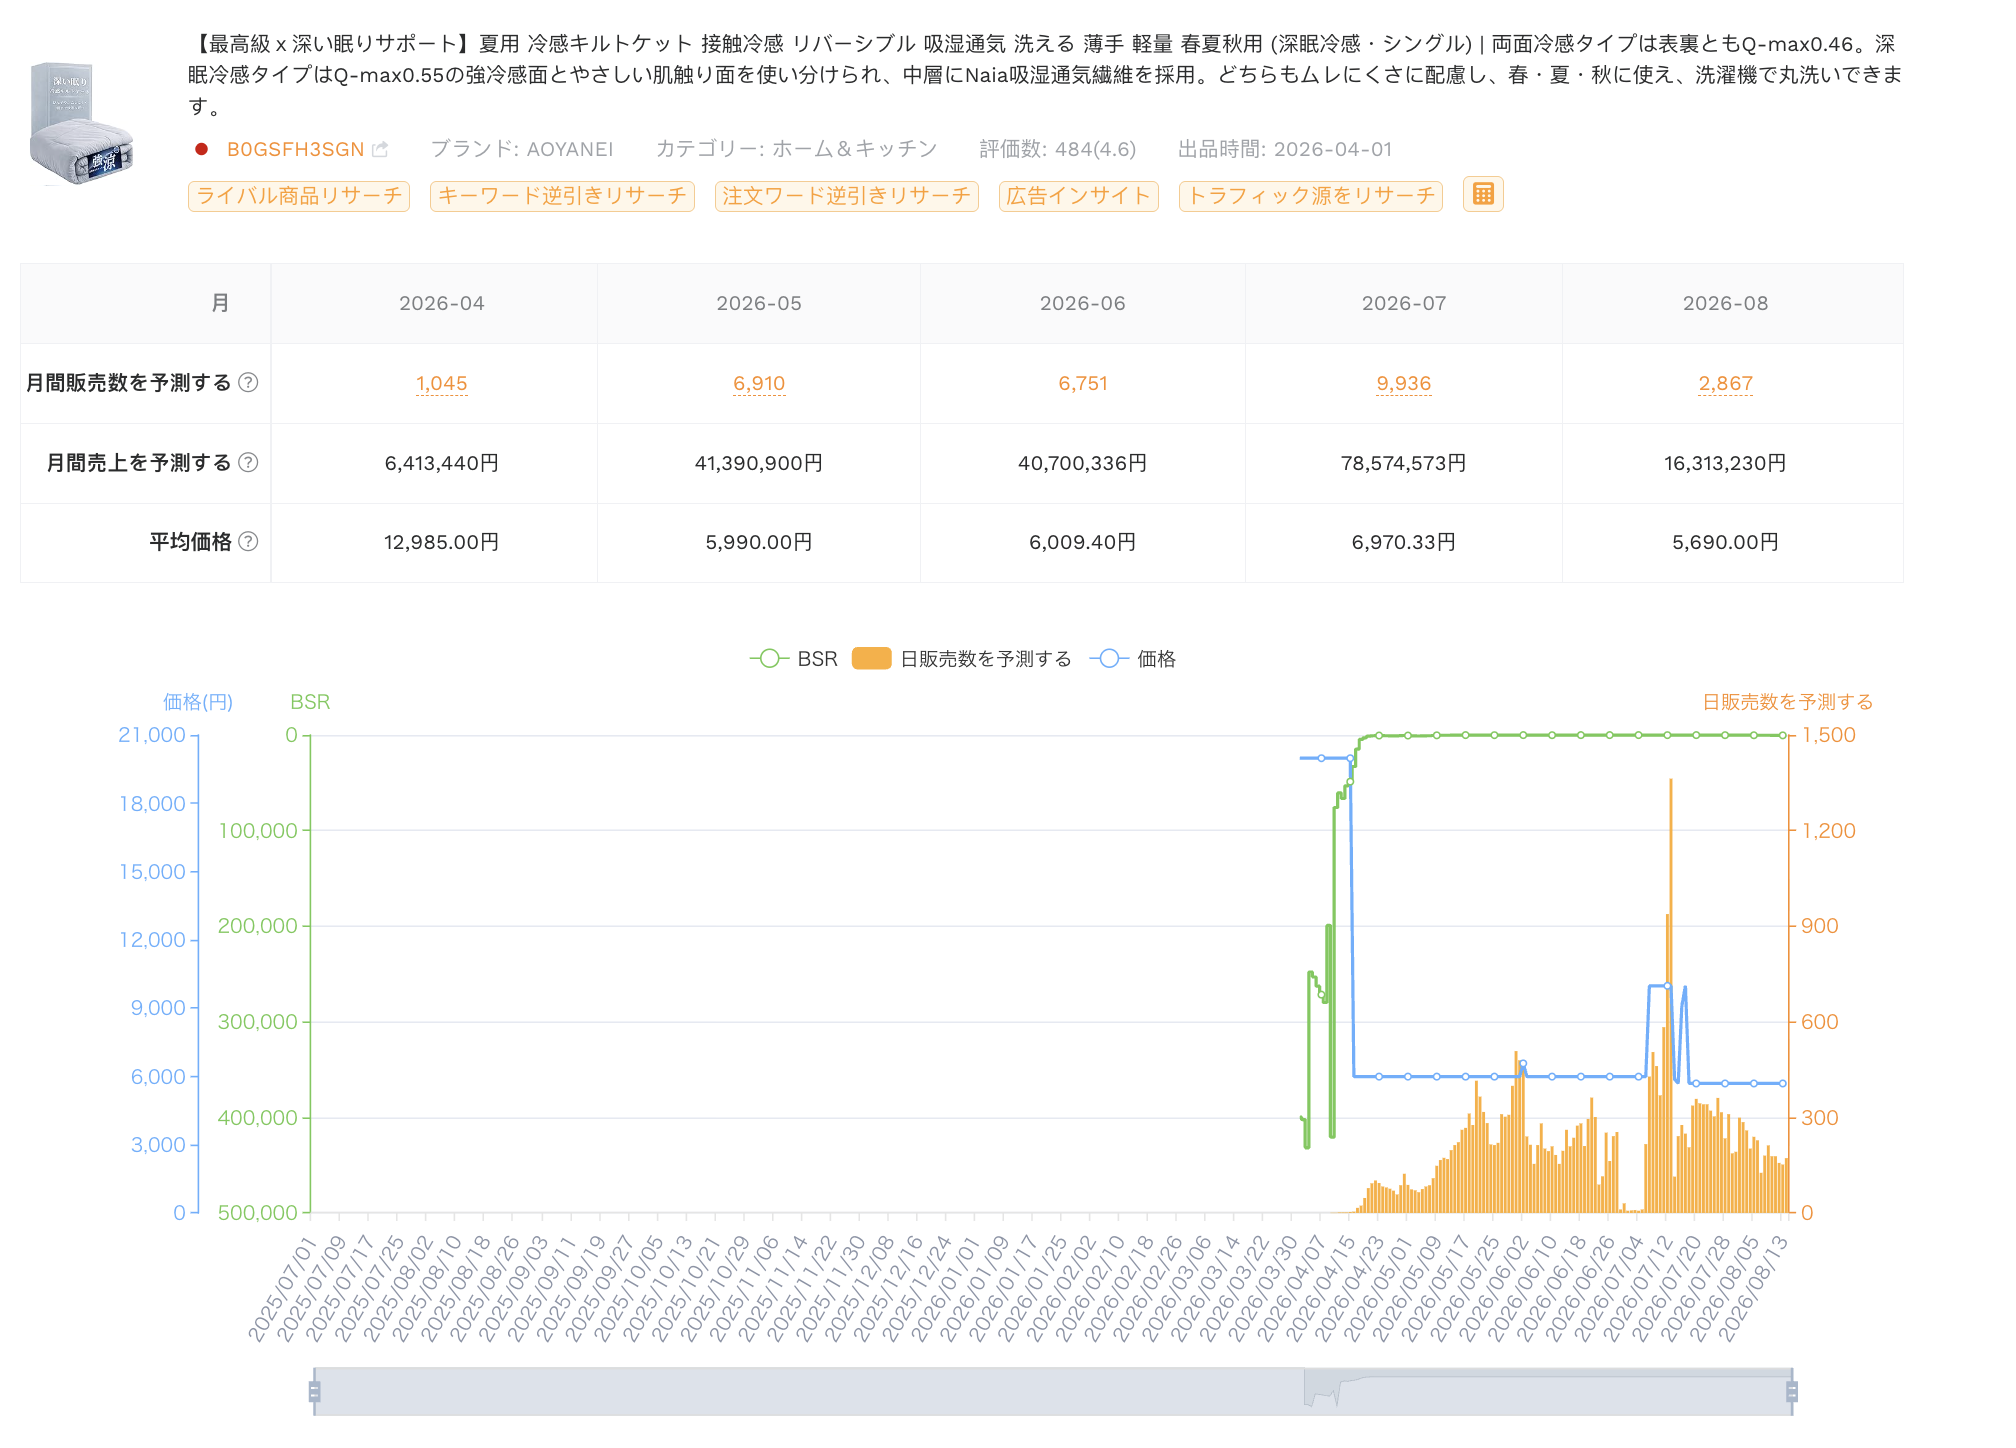Click 2026-04 sales forecast 1,045

[x=442, y=383]
